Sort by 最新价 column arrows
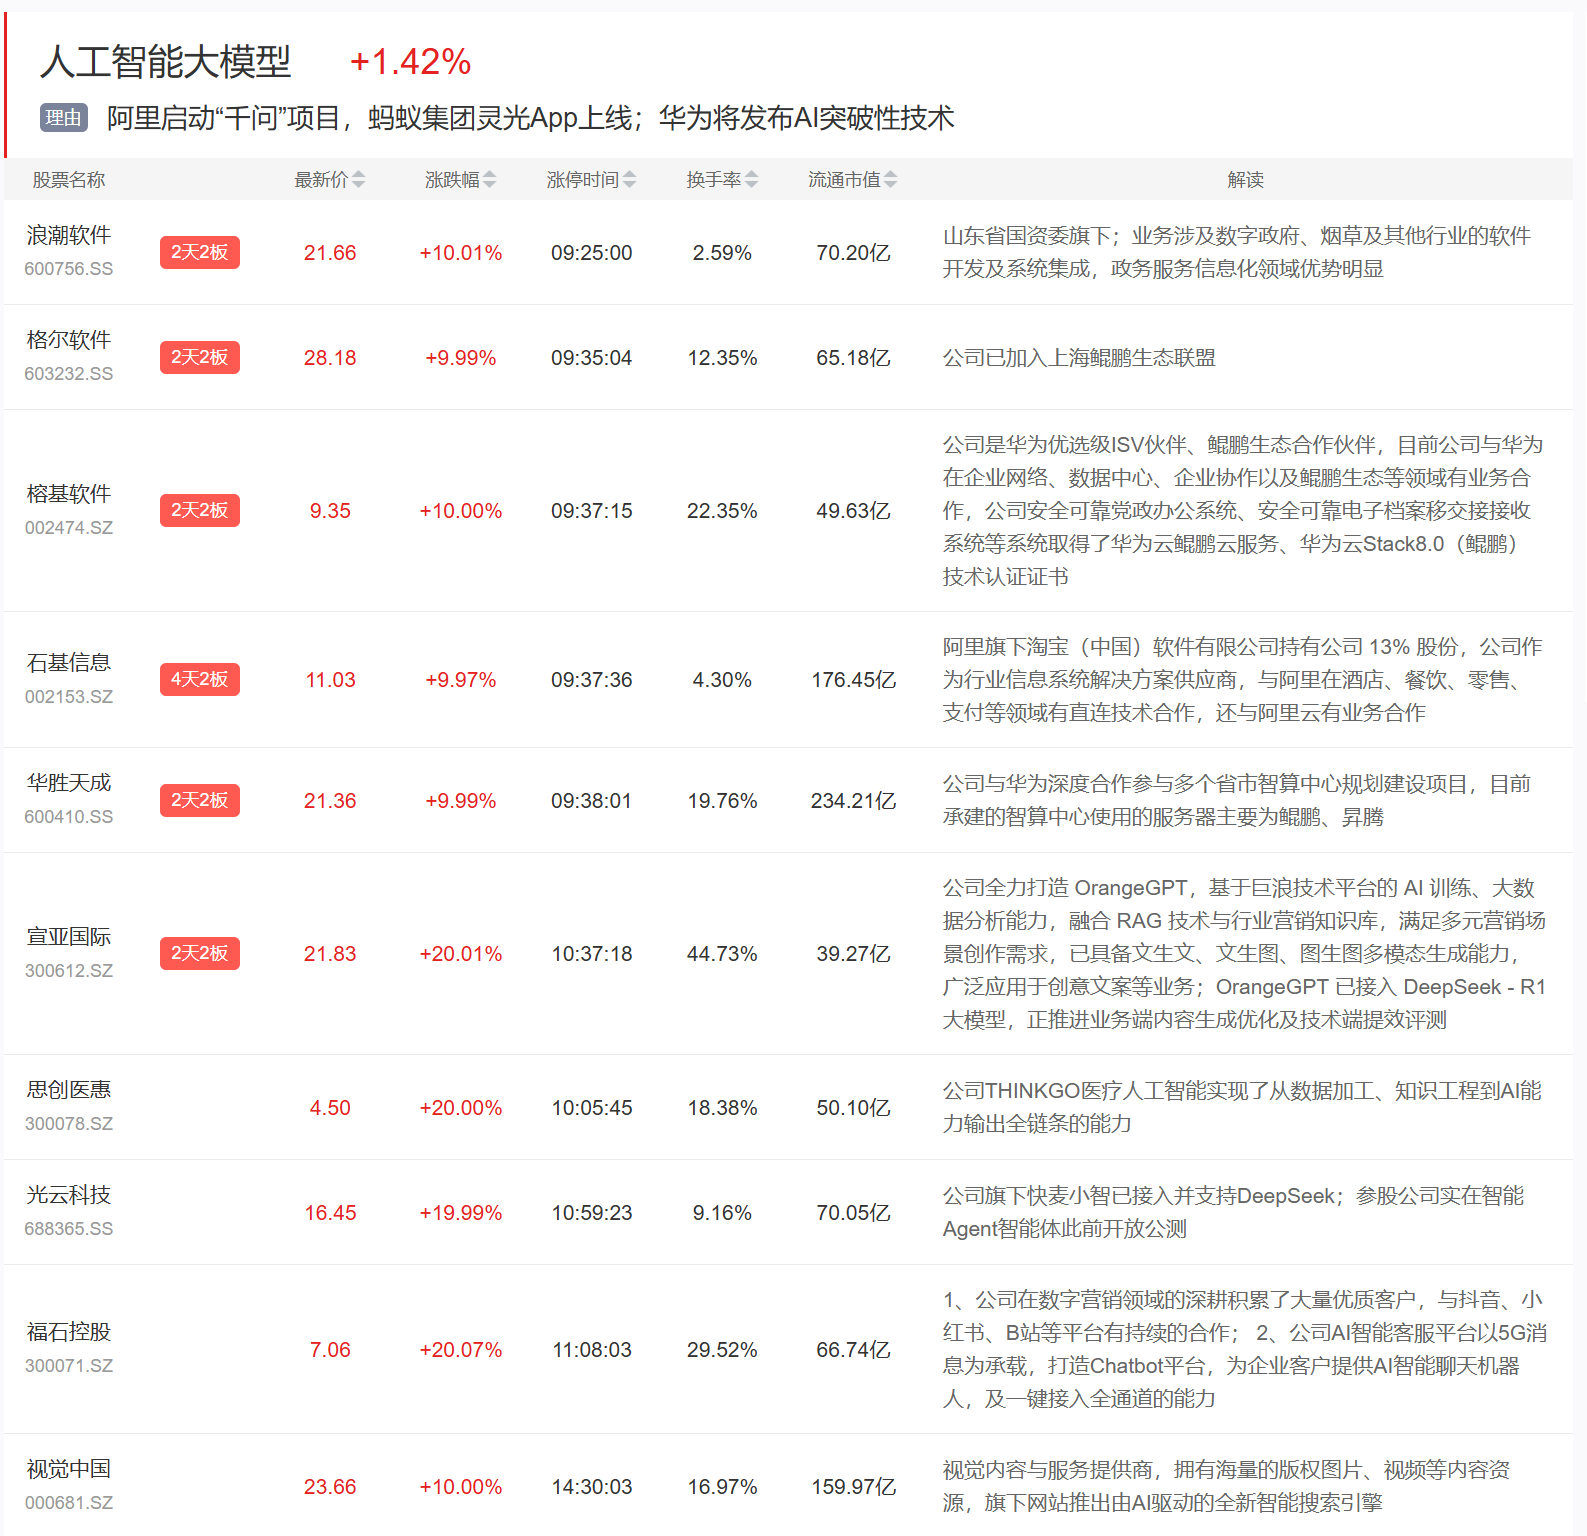 (358, 180)
